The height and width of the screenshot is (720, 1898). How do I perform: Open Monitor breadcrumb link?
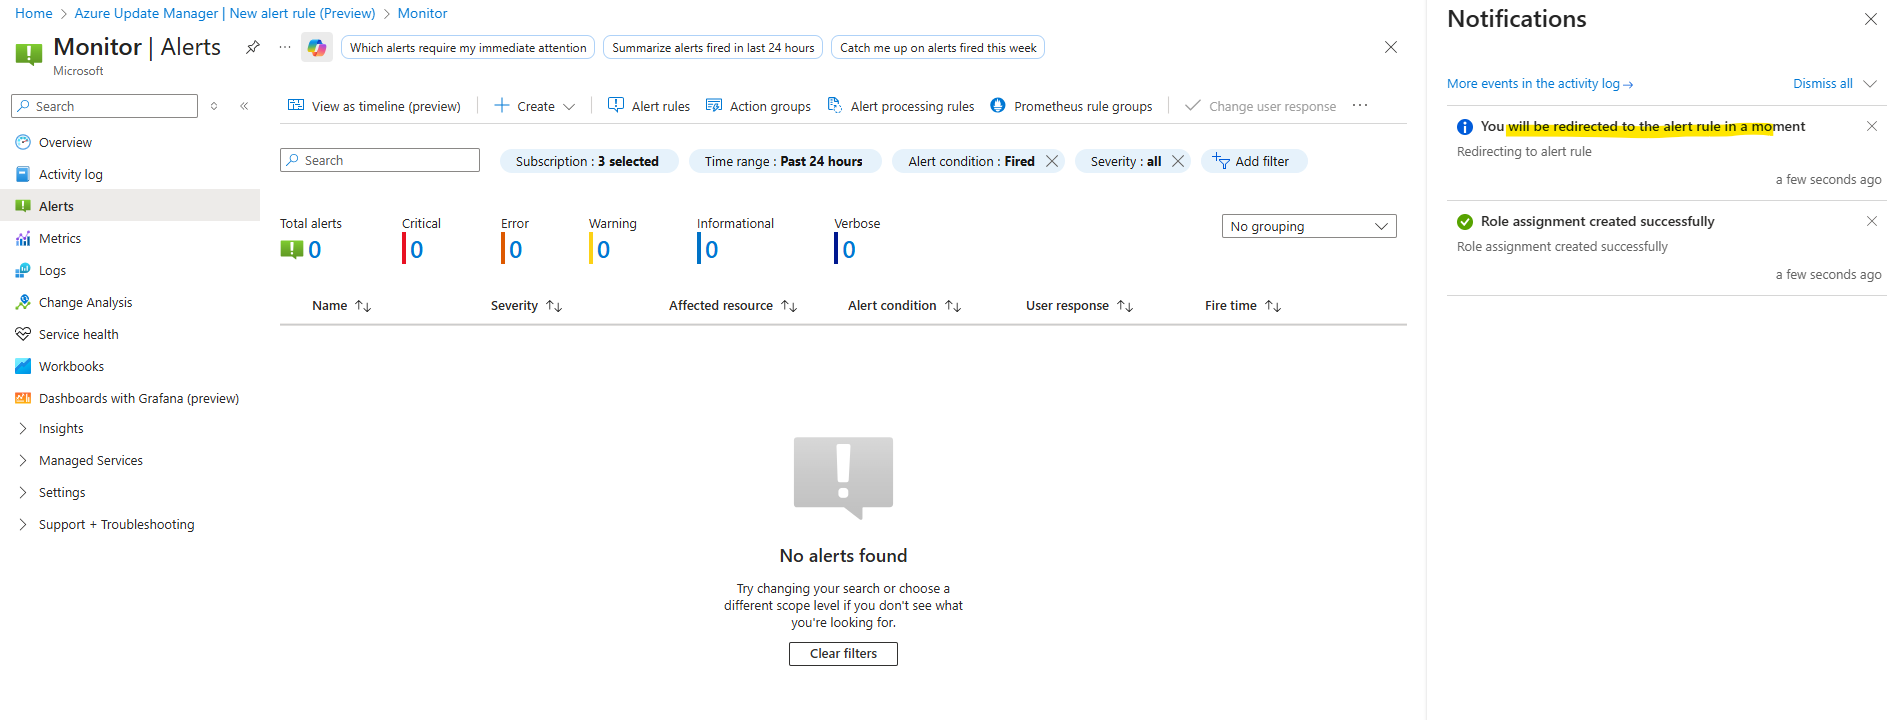422,13
